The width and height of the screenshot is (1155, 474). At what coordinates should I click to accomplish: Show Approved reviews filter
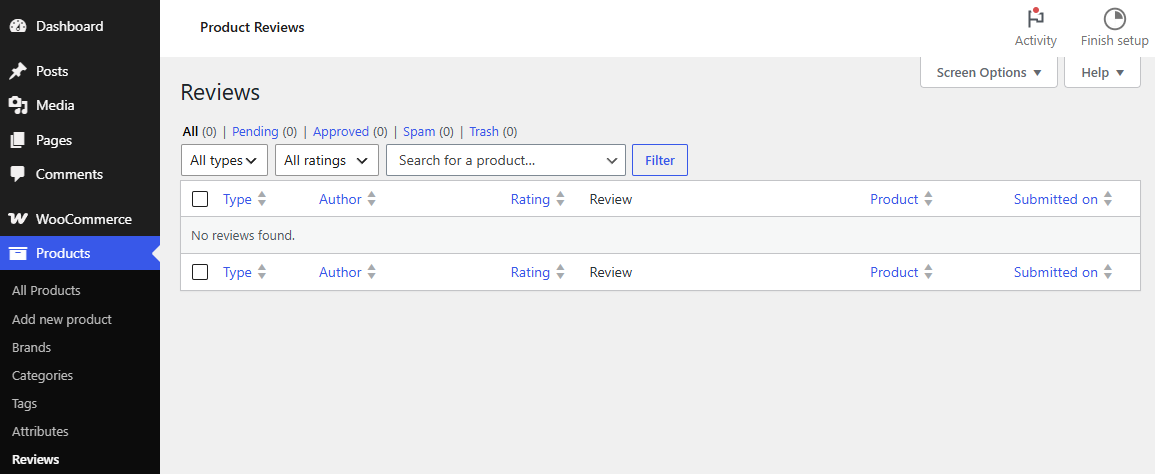coord(341,131)
